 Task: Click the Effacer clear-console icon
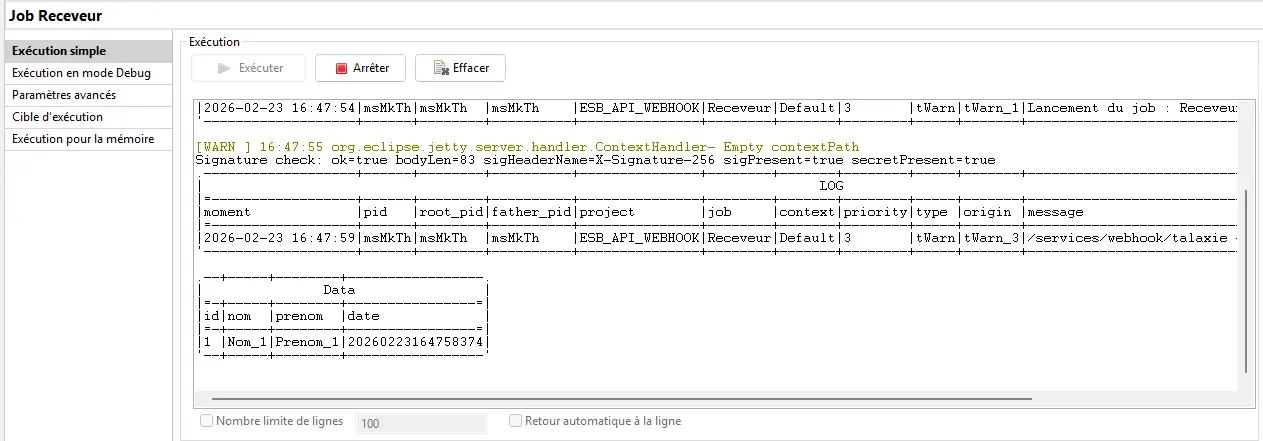(439, 68)
